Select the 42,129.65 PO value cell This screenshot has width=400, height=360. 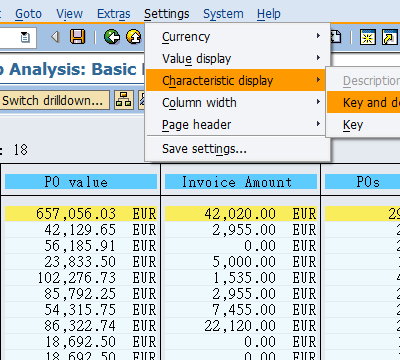81,230
